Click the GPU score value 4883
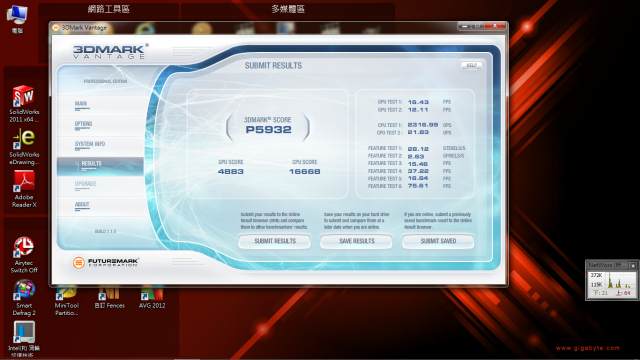 point(231,171)
